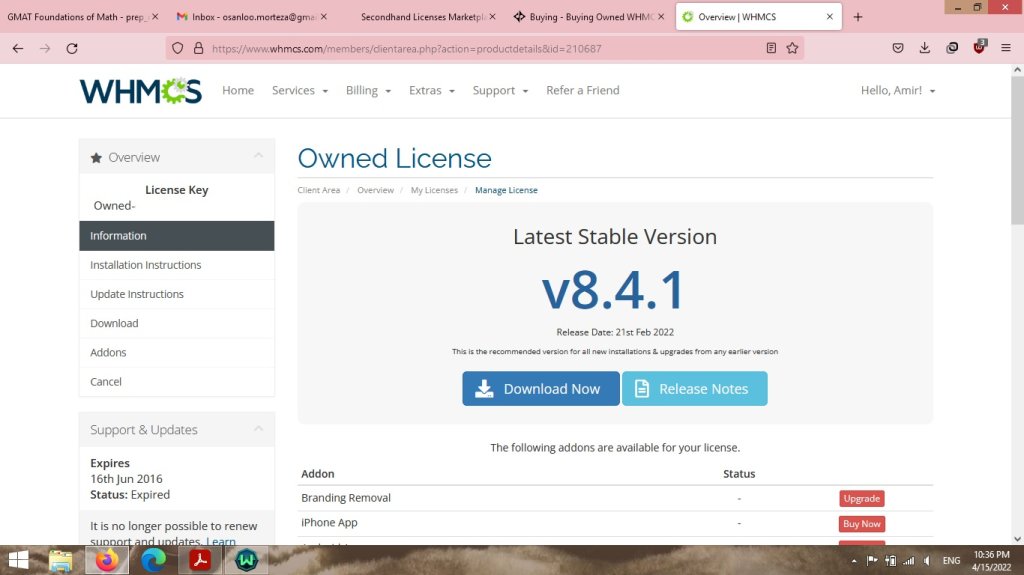Open the Addons sidebar item
The height and width of the screenshot is (575, 1024).
click(x=176, y=352)
